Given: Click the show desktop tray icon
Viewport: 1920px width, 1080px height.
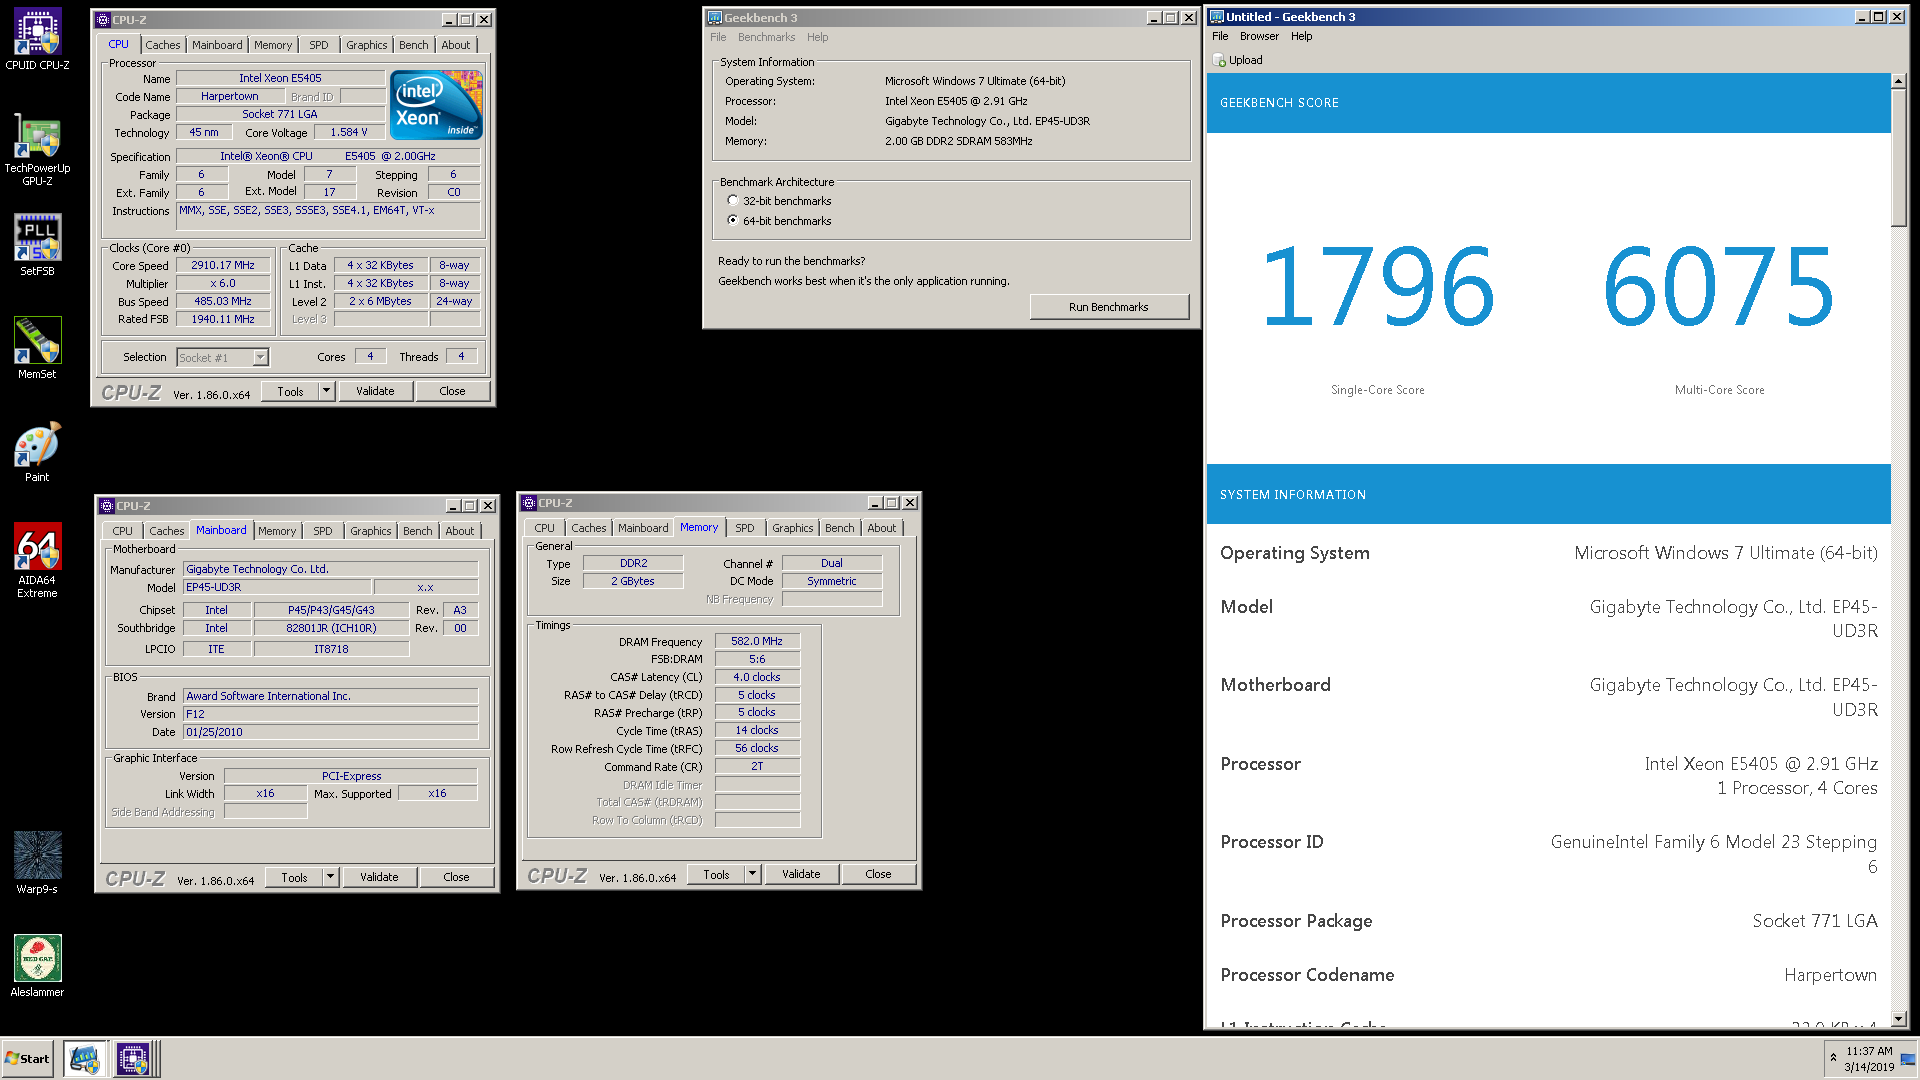Looking at the screenshot, I should [x=1908, y=1059].
